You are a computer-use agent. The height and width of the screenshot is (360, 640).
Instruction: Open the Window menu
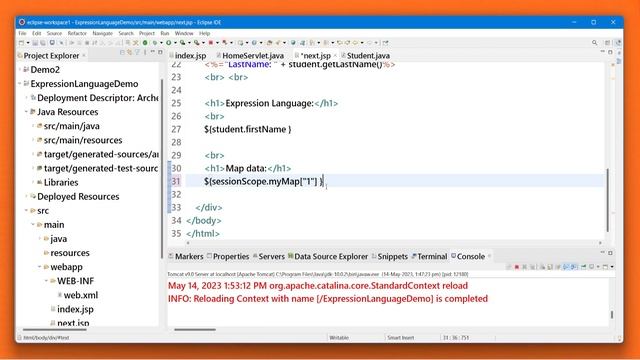coord(184,33)
